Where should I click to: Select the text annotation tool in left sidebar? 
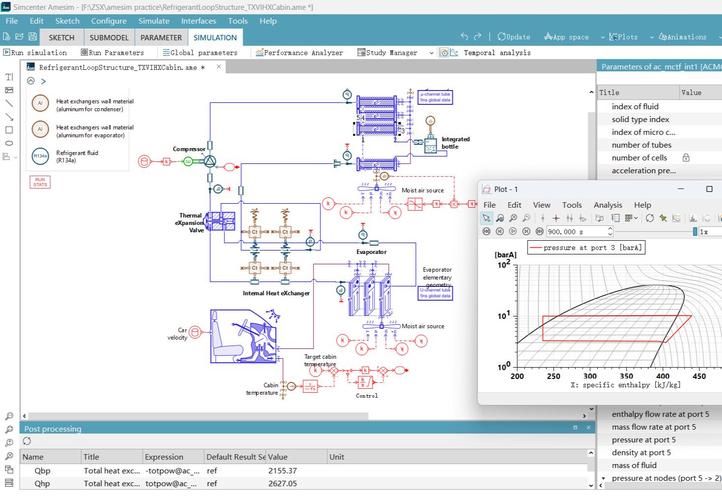click(x=9, y=76)
